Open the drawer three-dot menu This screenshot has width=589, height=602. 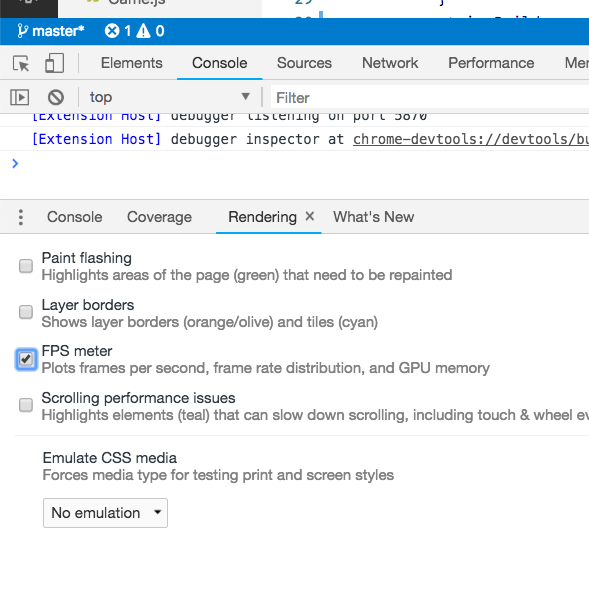click(x=21, y=217)
